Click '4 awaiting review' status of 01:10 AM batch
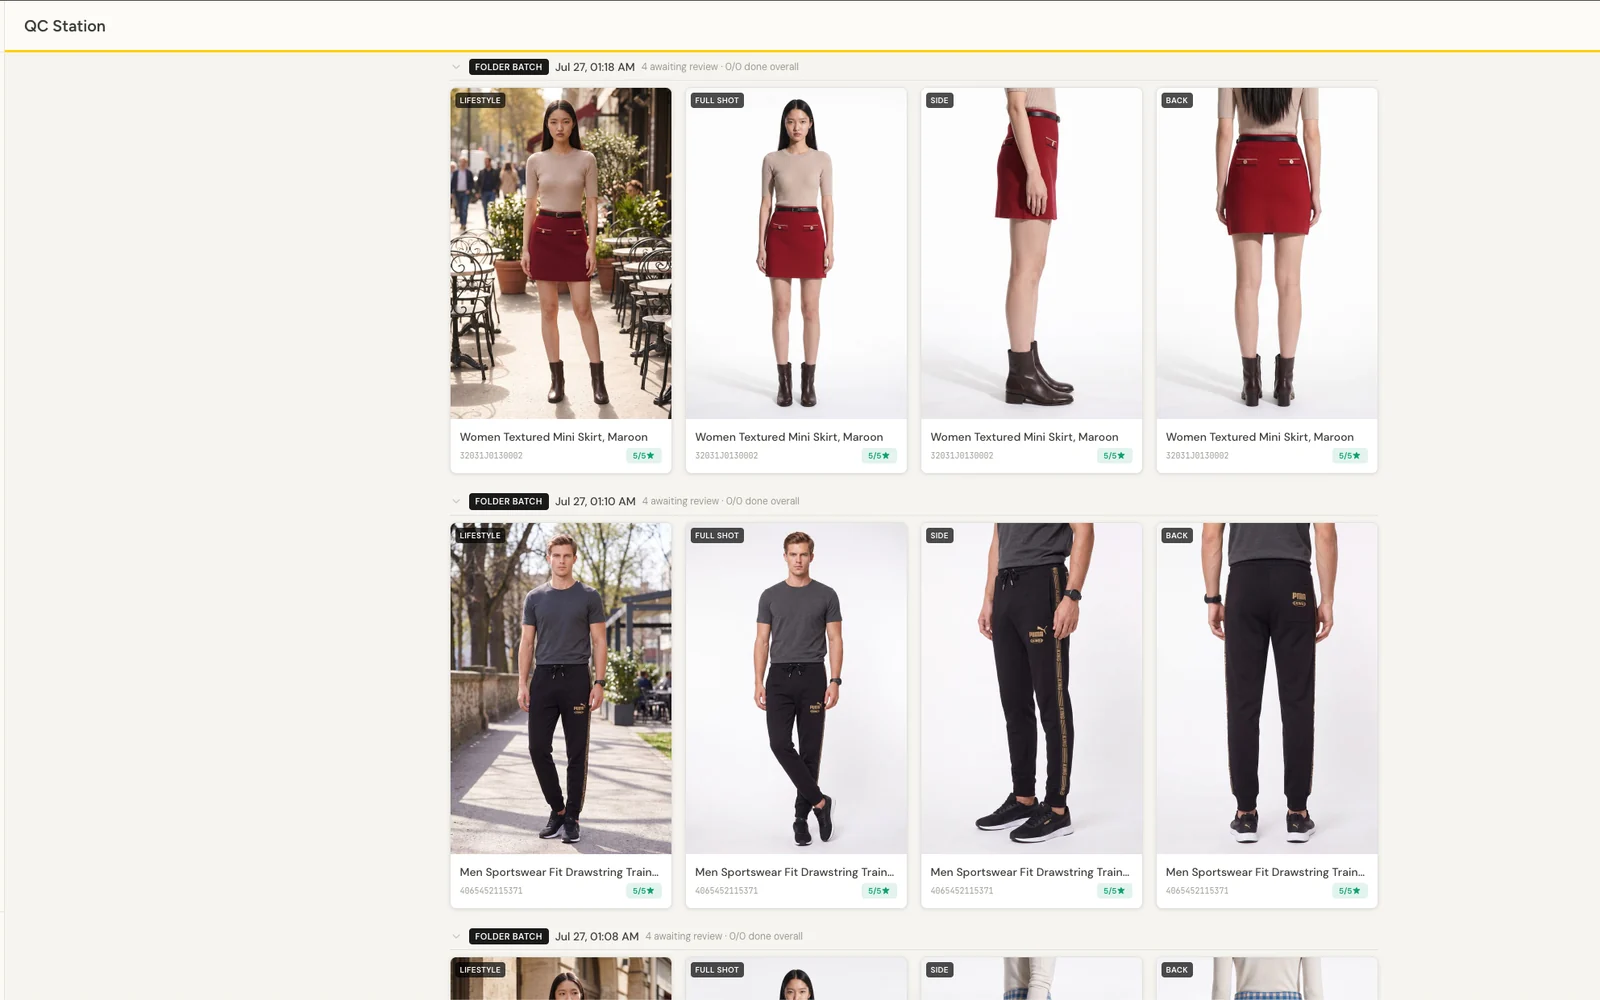Viewport: 1600px width, 1000px height. [x=681, y=501]
